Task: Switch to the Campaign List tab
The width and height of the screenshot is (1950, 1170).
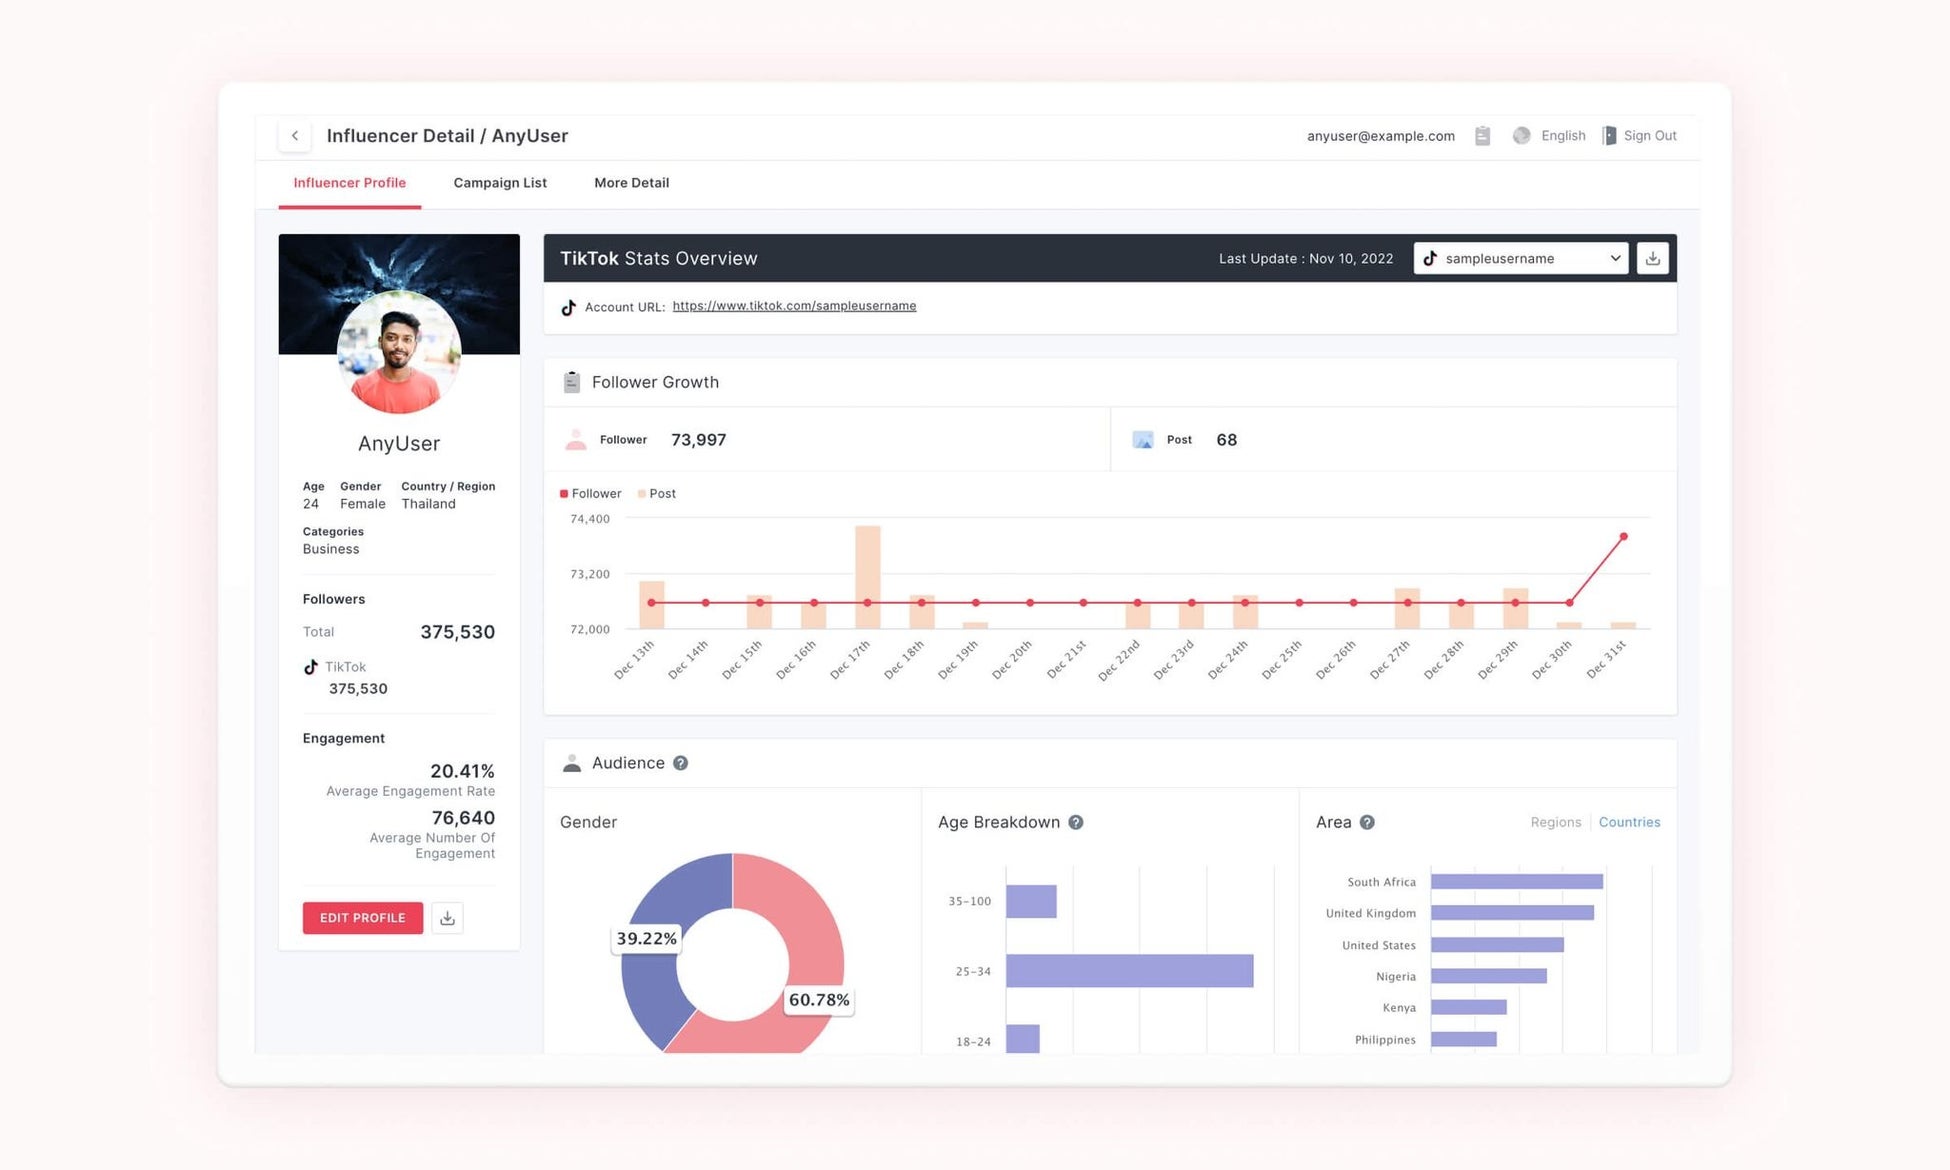Action: pyautogui.click(x=500, y=183)
